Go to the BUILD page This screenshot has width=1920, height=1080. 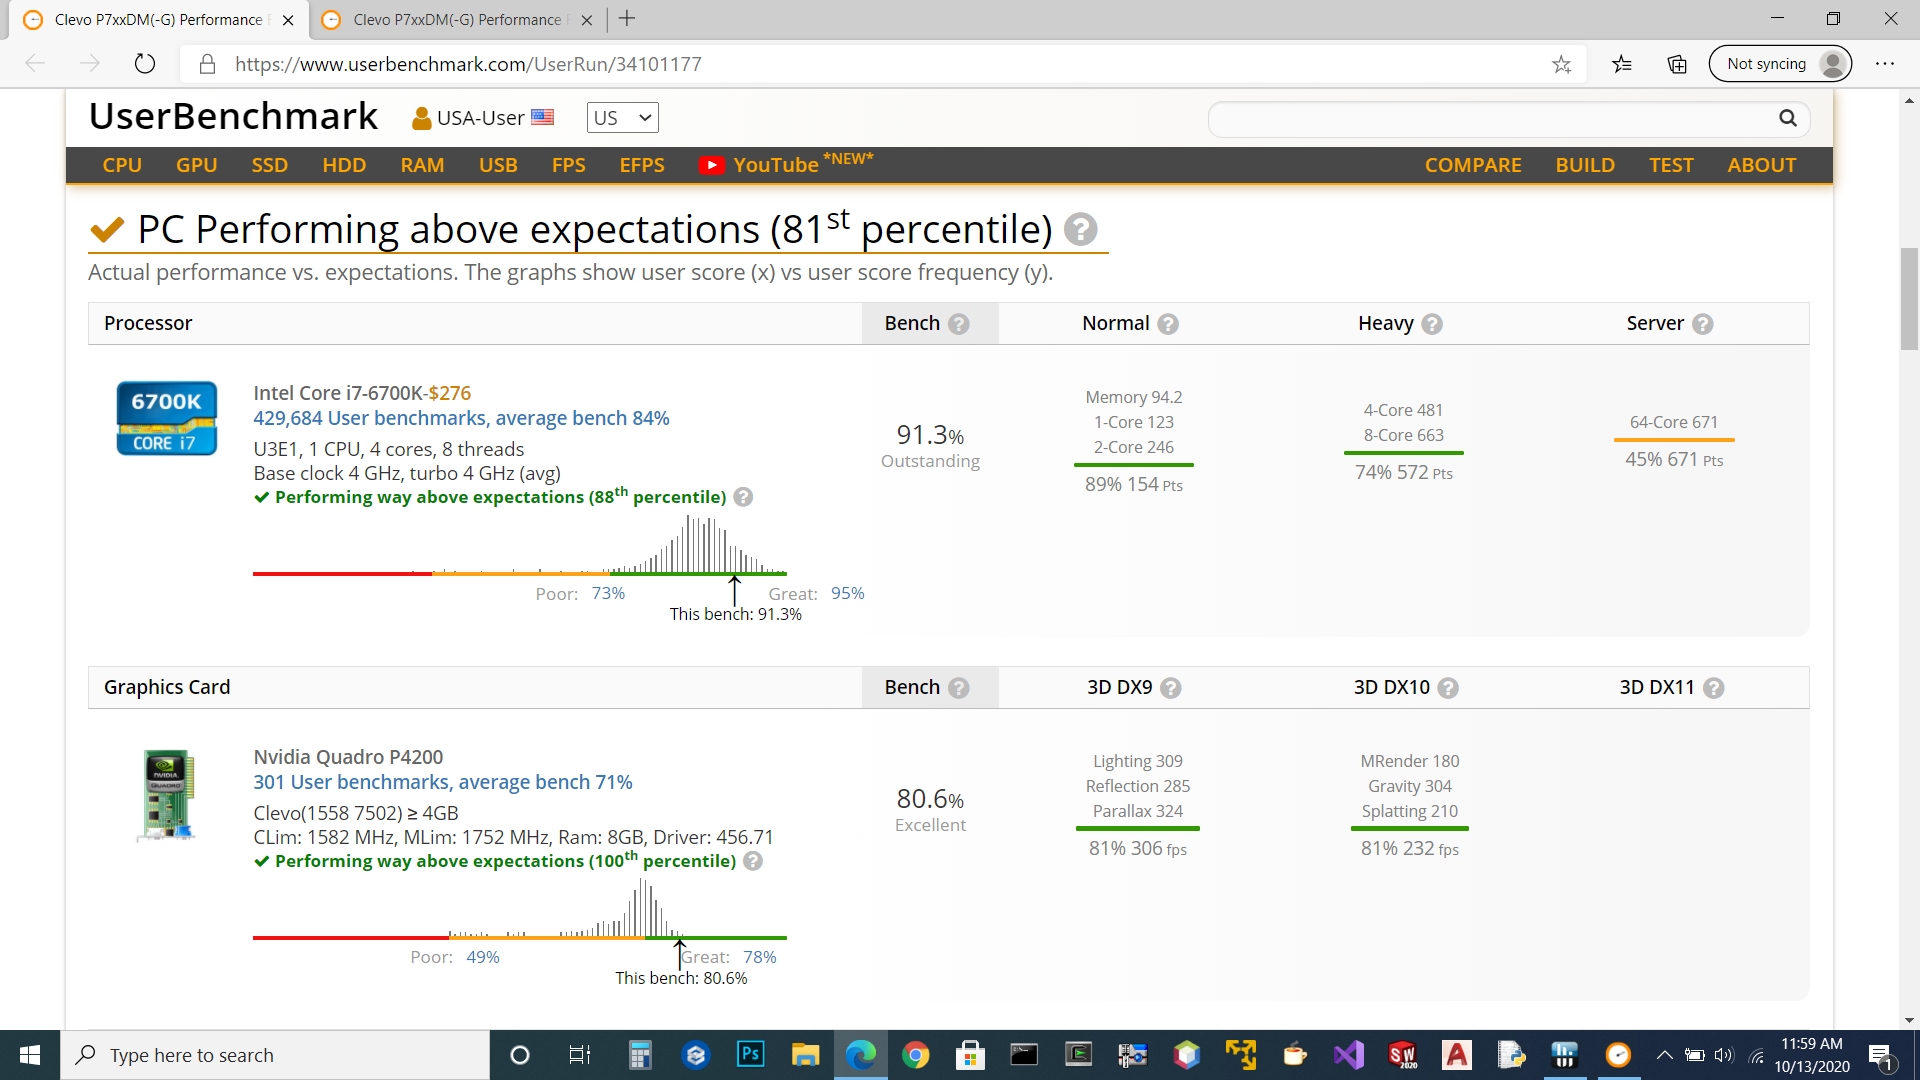point(1585,165)
